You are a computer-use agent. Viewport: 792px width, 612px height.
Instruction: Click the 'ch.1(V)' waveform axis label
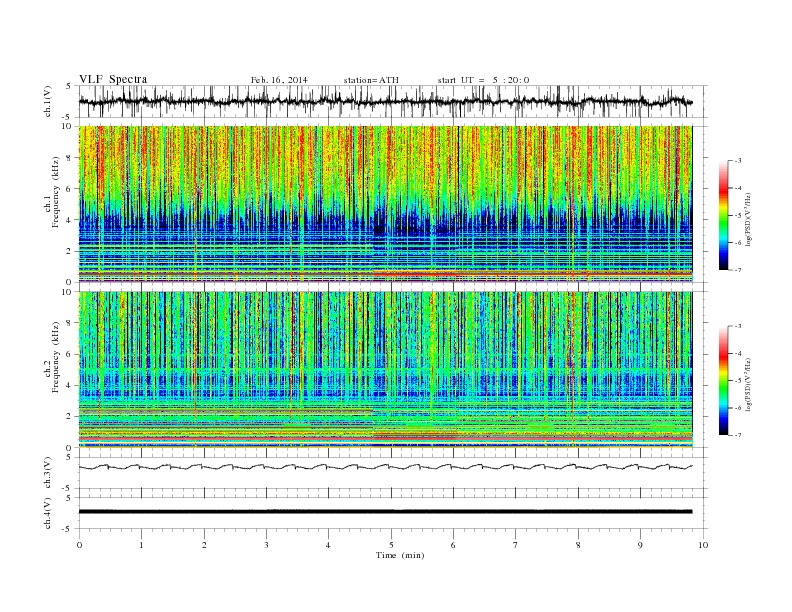(48, 102)
